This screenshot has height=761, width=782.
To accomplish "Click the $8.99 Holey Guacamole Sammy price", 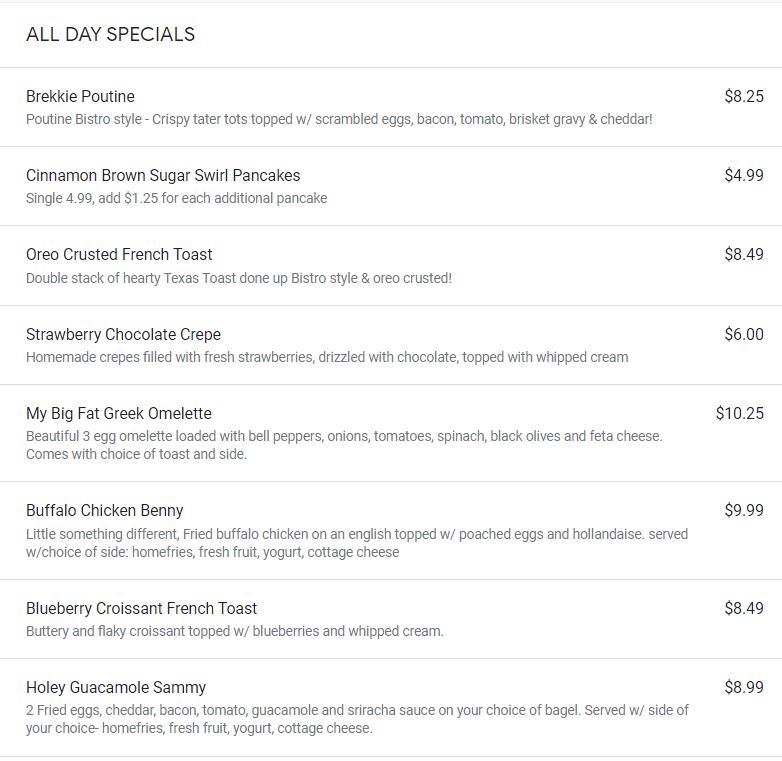I will click(x=743, y=687).
